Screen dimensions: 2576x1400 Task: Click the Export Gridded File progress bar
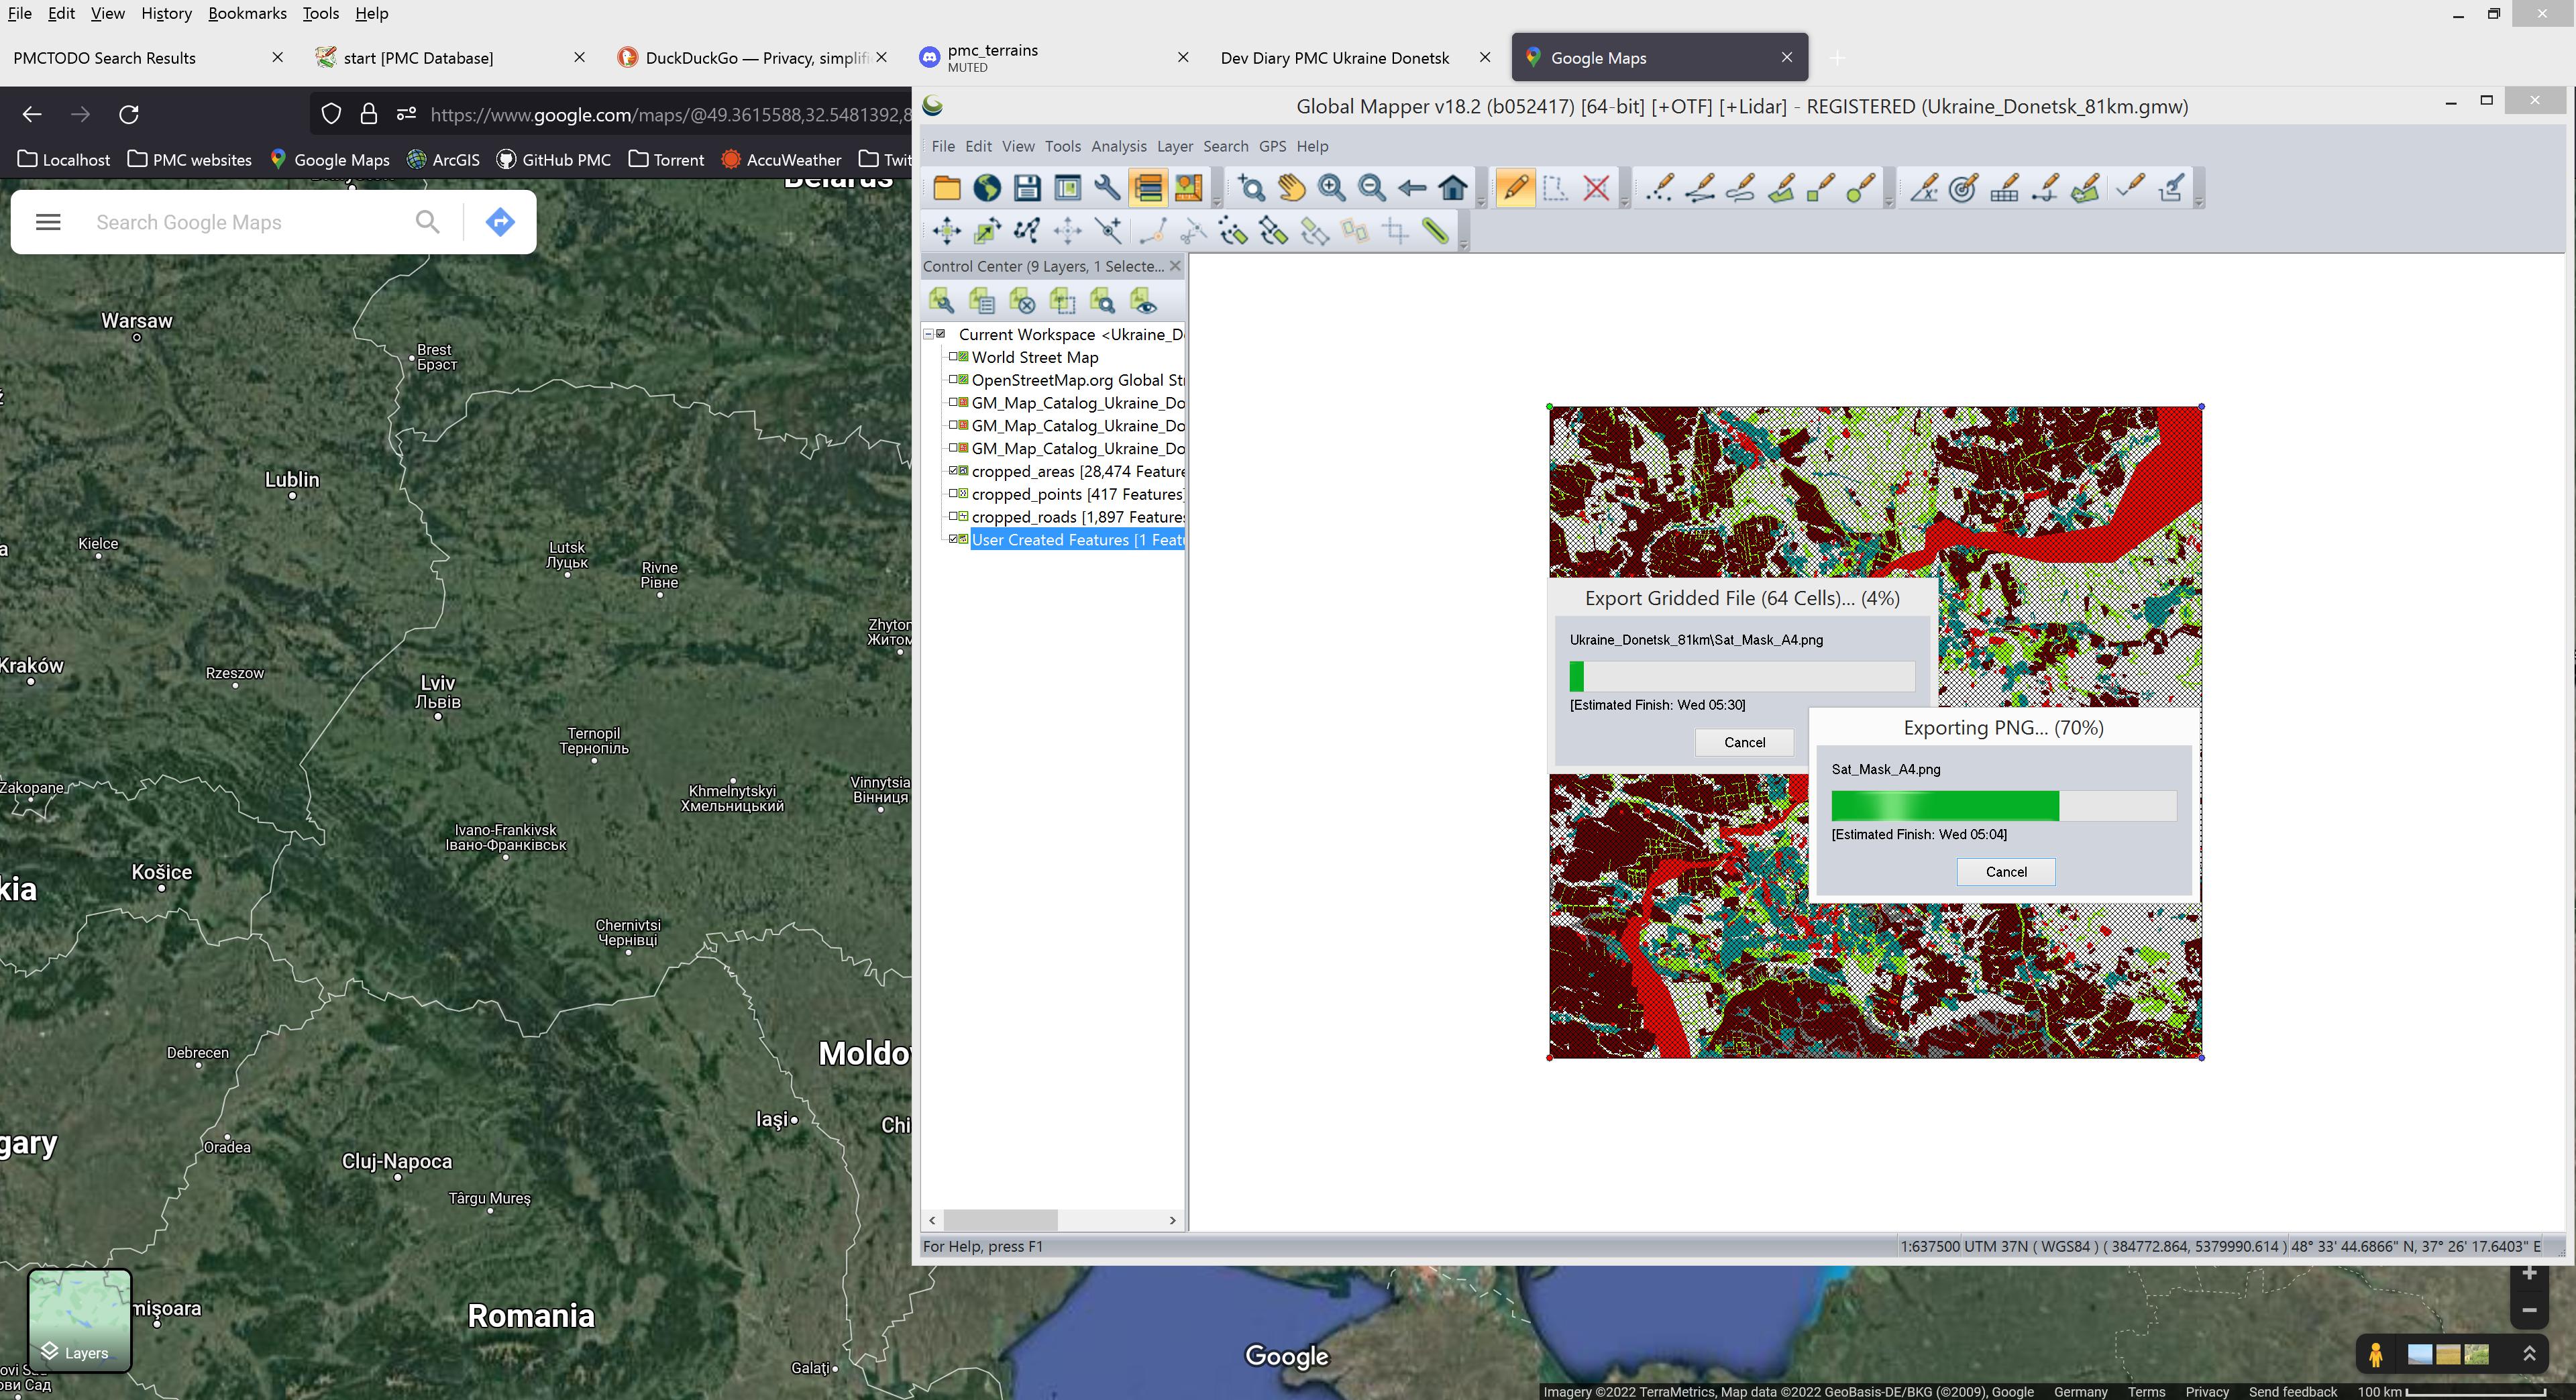pyautogui.click(x=1742, y=676)
